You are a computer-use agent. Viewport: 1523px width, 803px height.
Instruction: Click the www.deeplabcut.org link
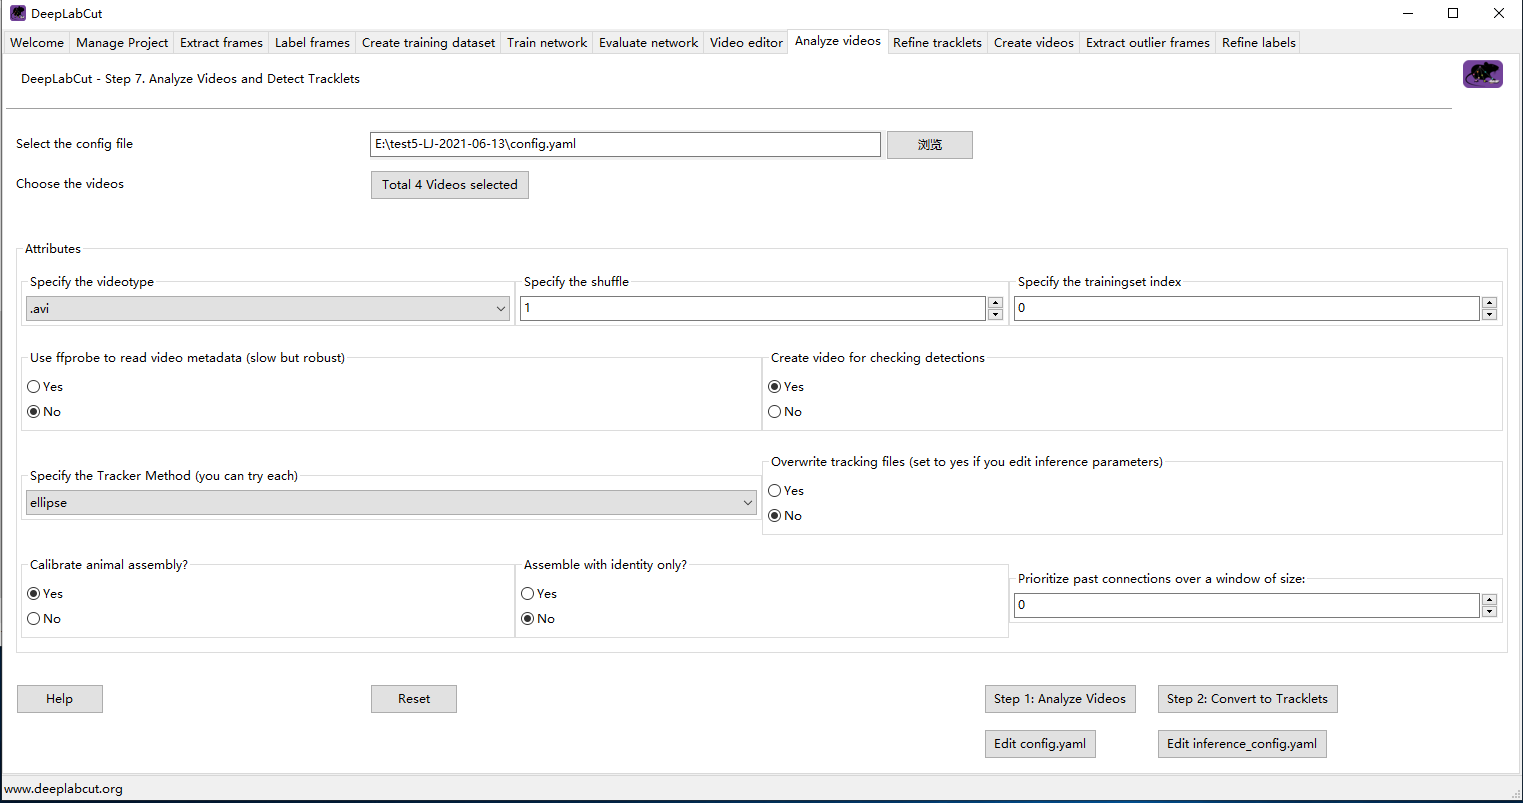(x=63, y=788)
